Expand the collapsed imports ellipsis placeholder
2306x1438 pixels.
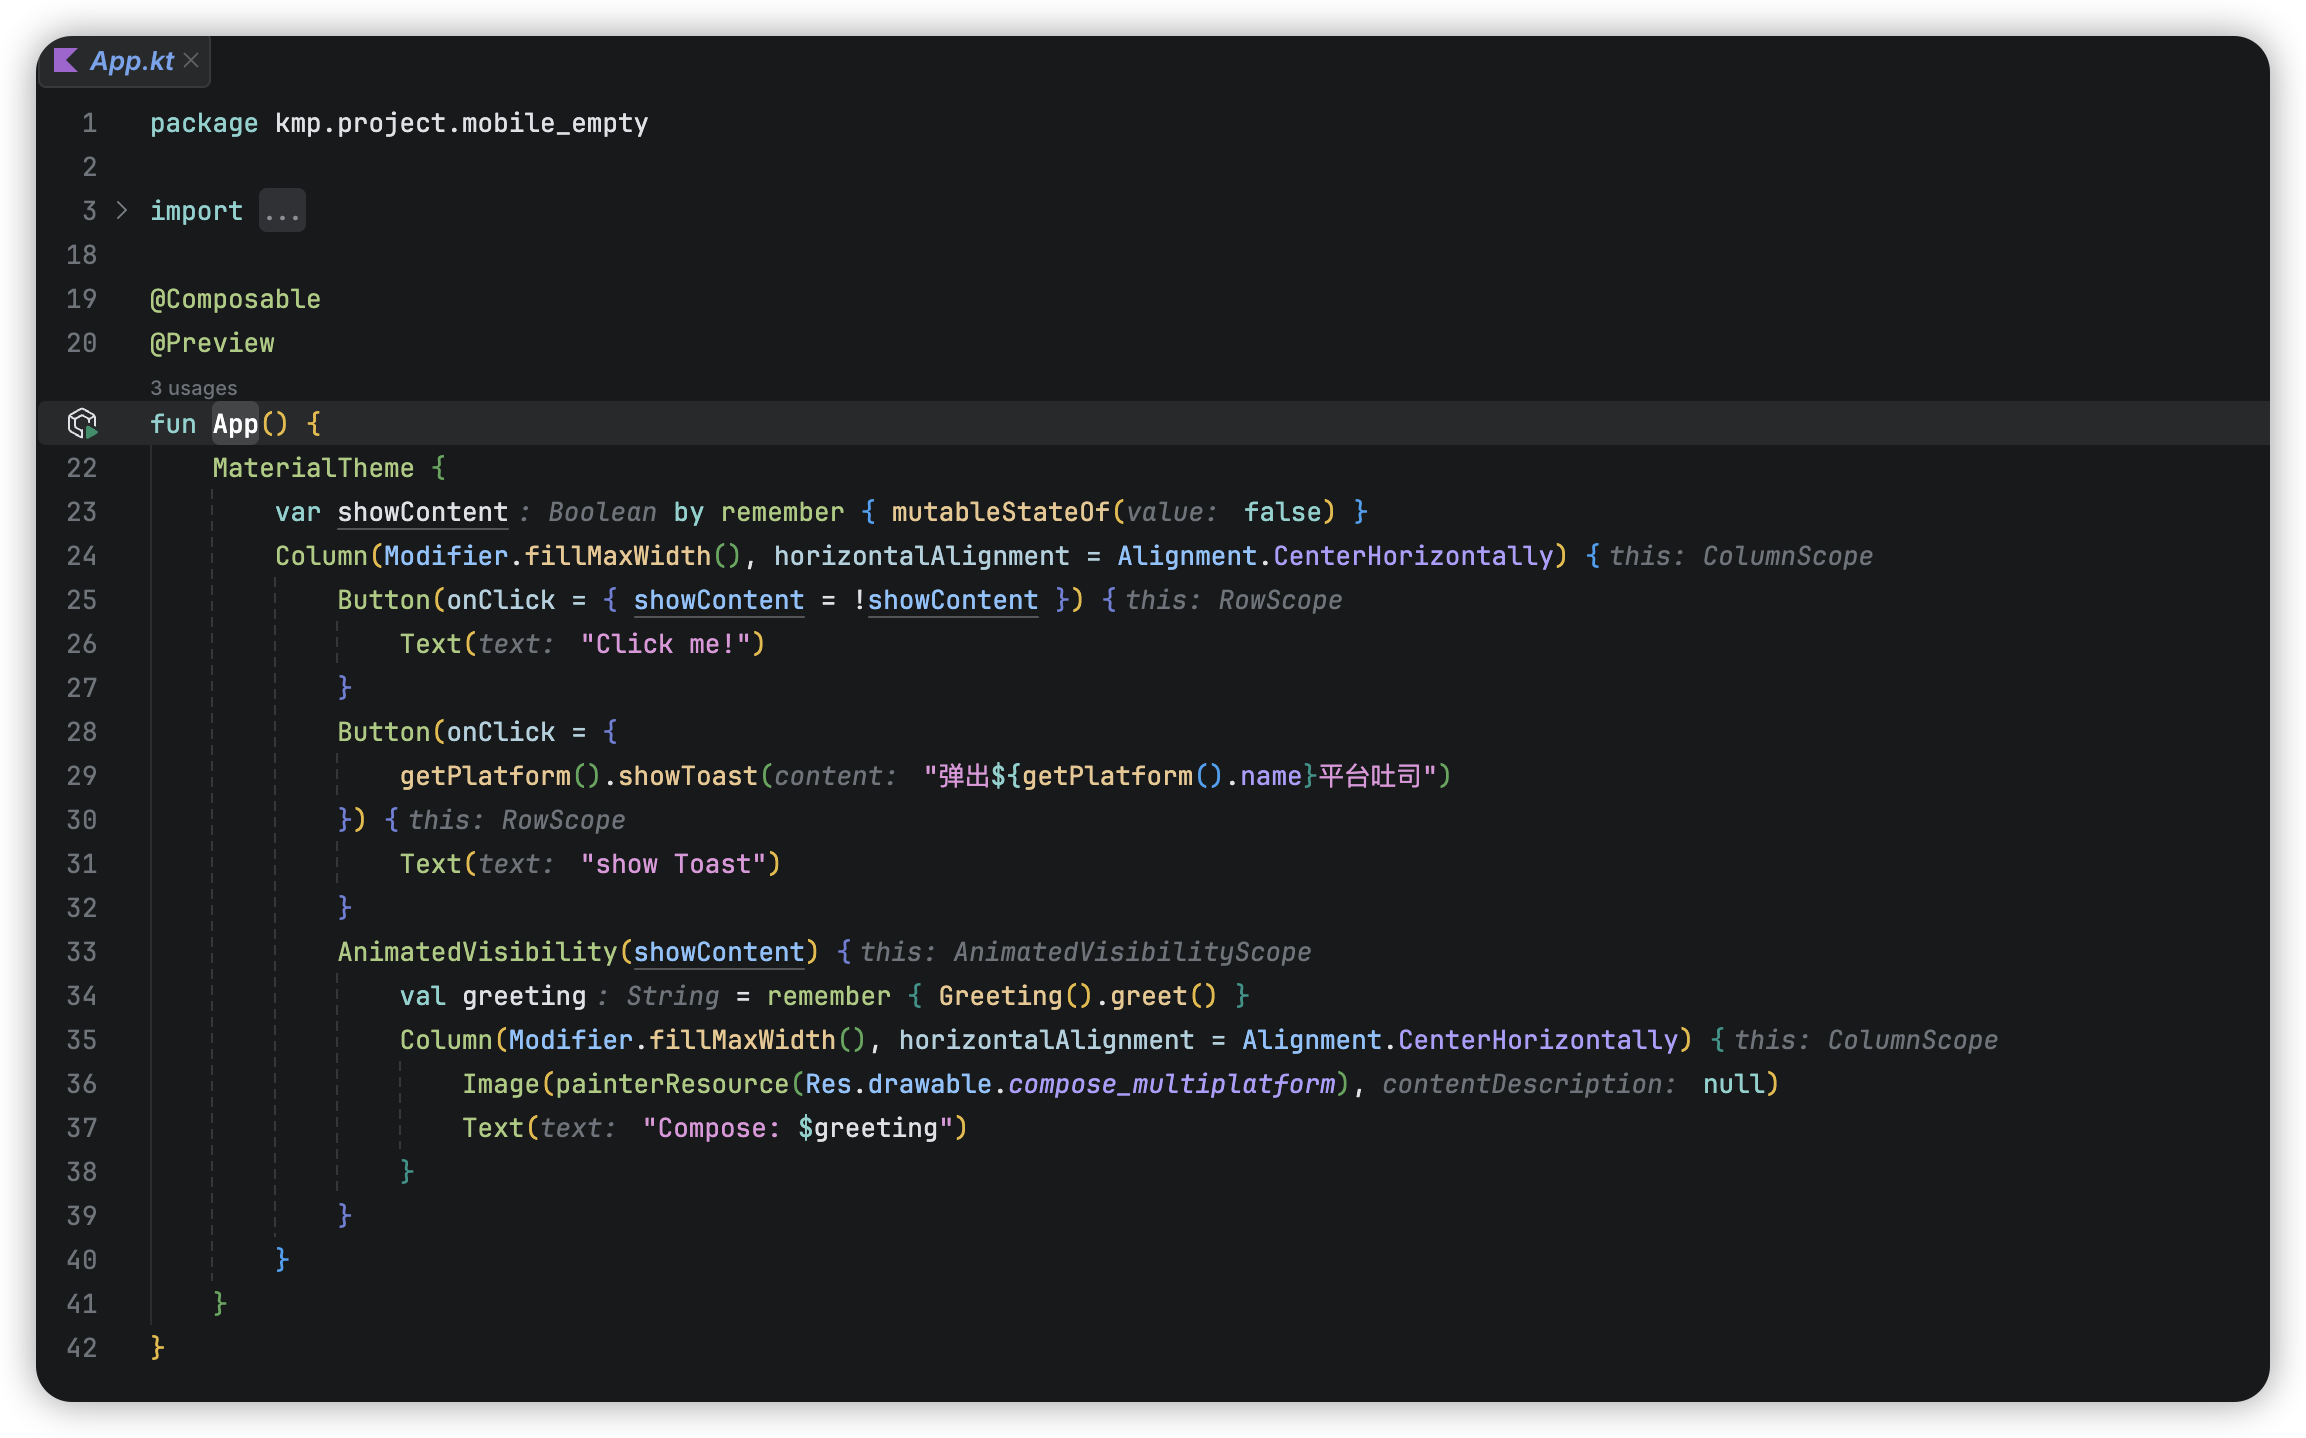click(282, 211)
